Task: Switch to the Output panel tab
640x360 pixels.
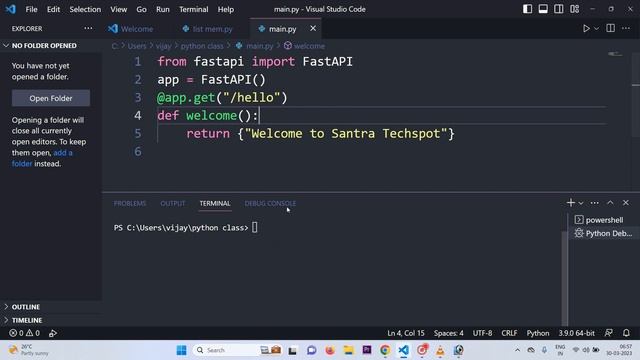Action: click(173, 203)
